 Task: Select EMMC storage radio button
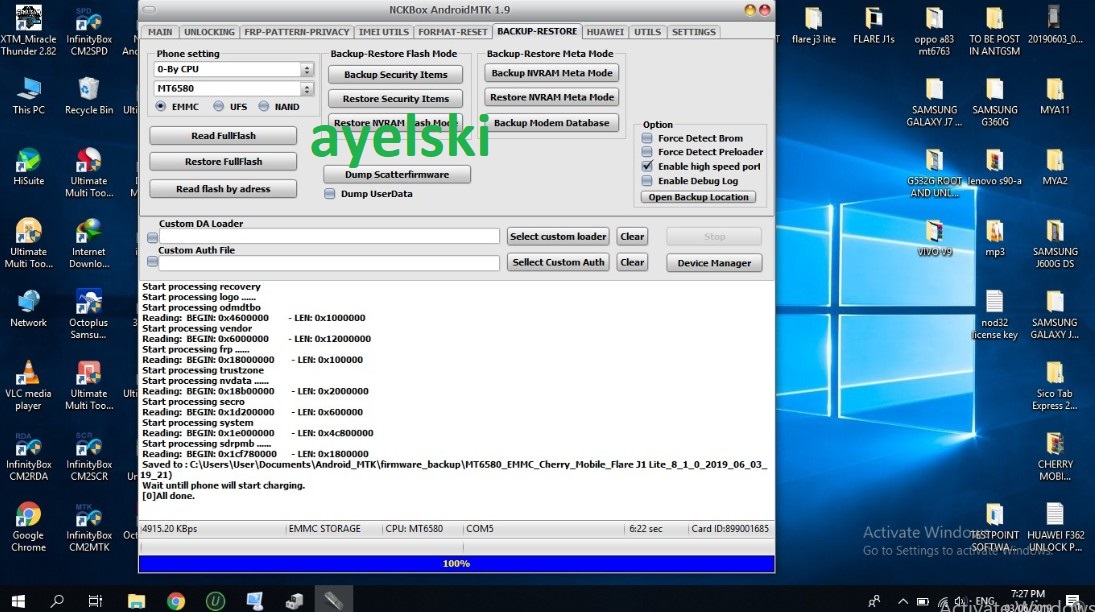(x=161, y=106)
